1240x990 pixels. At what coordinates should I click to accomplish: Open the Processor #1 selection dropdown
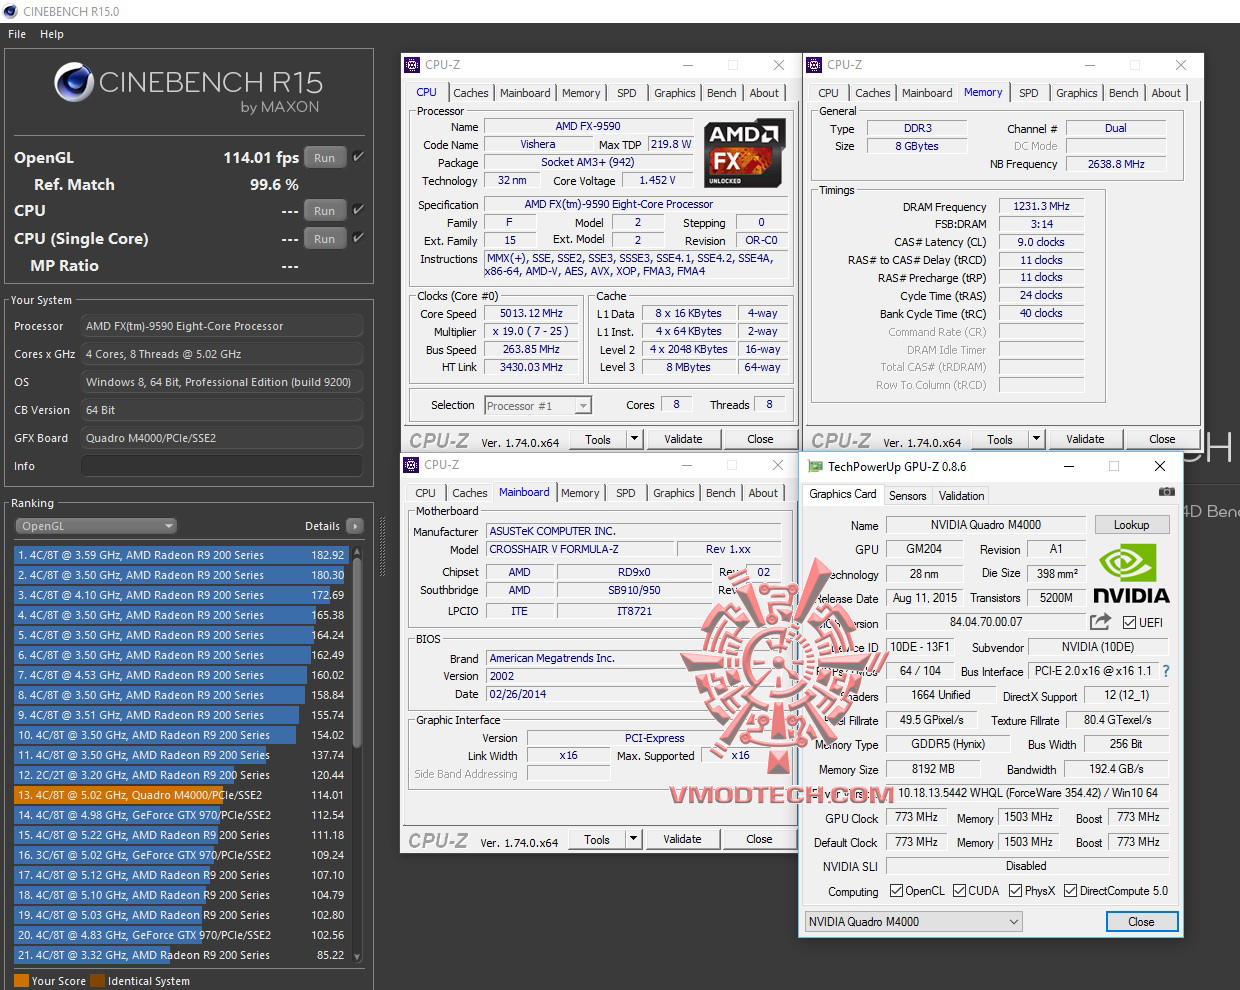[x=538, y=405]
